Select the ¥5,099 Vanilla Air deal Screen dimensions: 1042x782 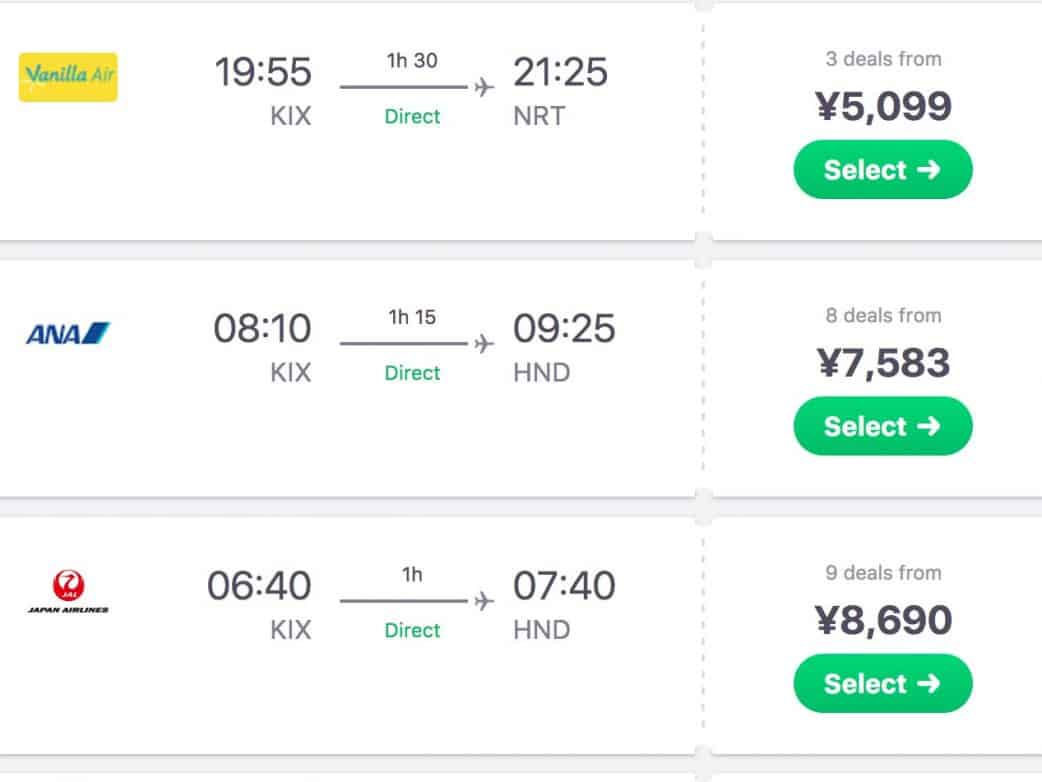point(882,170)
